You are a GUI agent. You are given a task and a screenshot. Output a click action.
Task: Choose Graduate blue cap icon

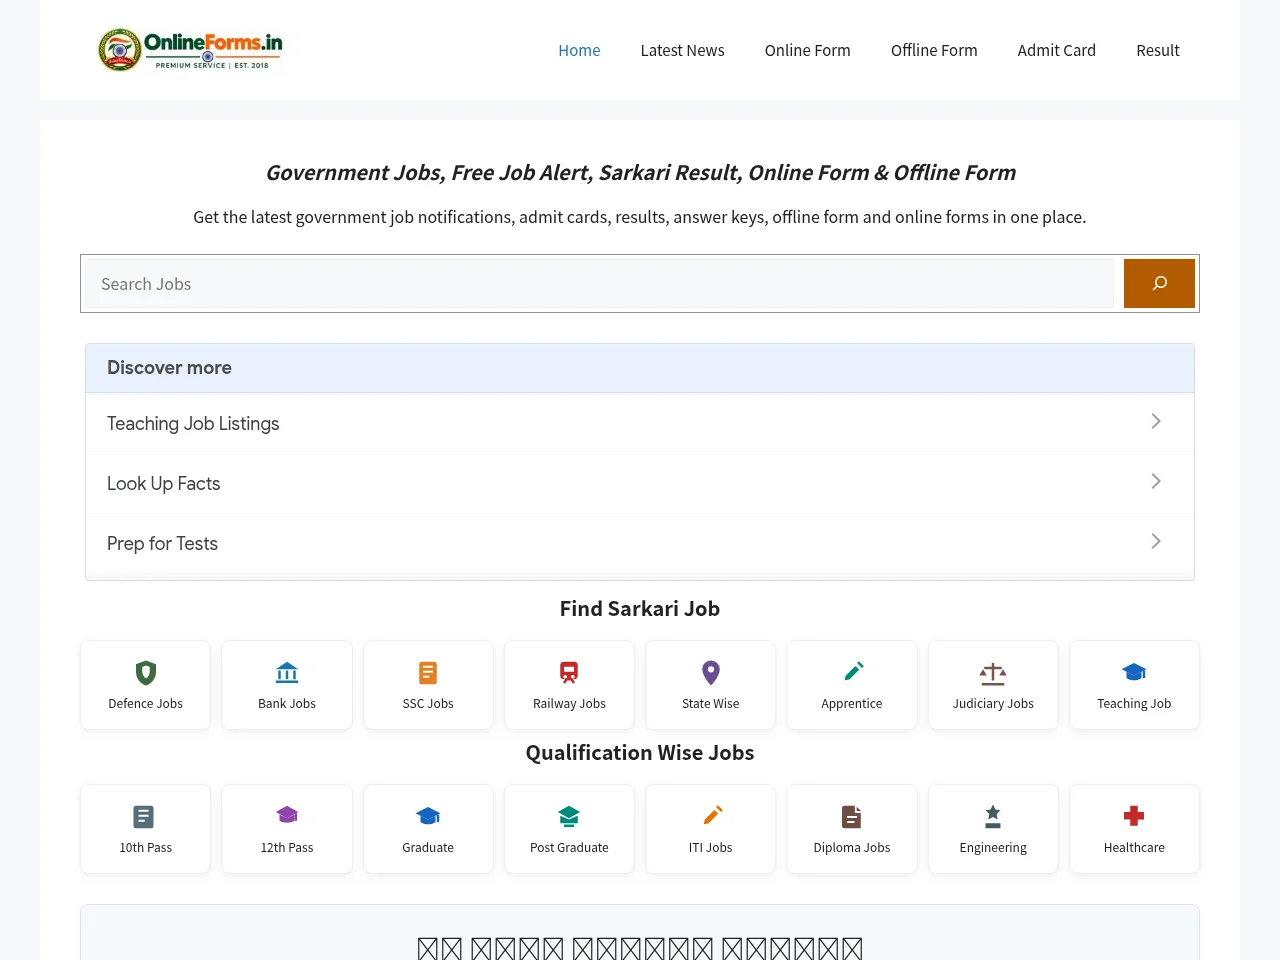pyautogui.click(x=428, y=816)
